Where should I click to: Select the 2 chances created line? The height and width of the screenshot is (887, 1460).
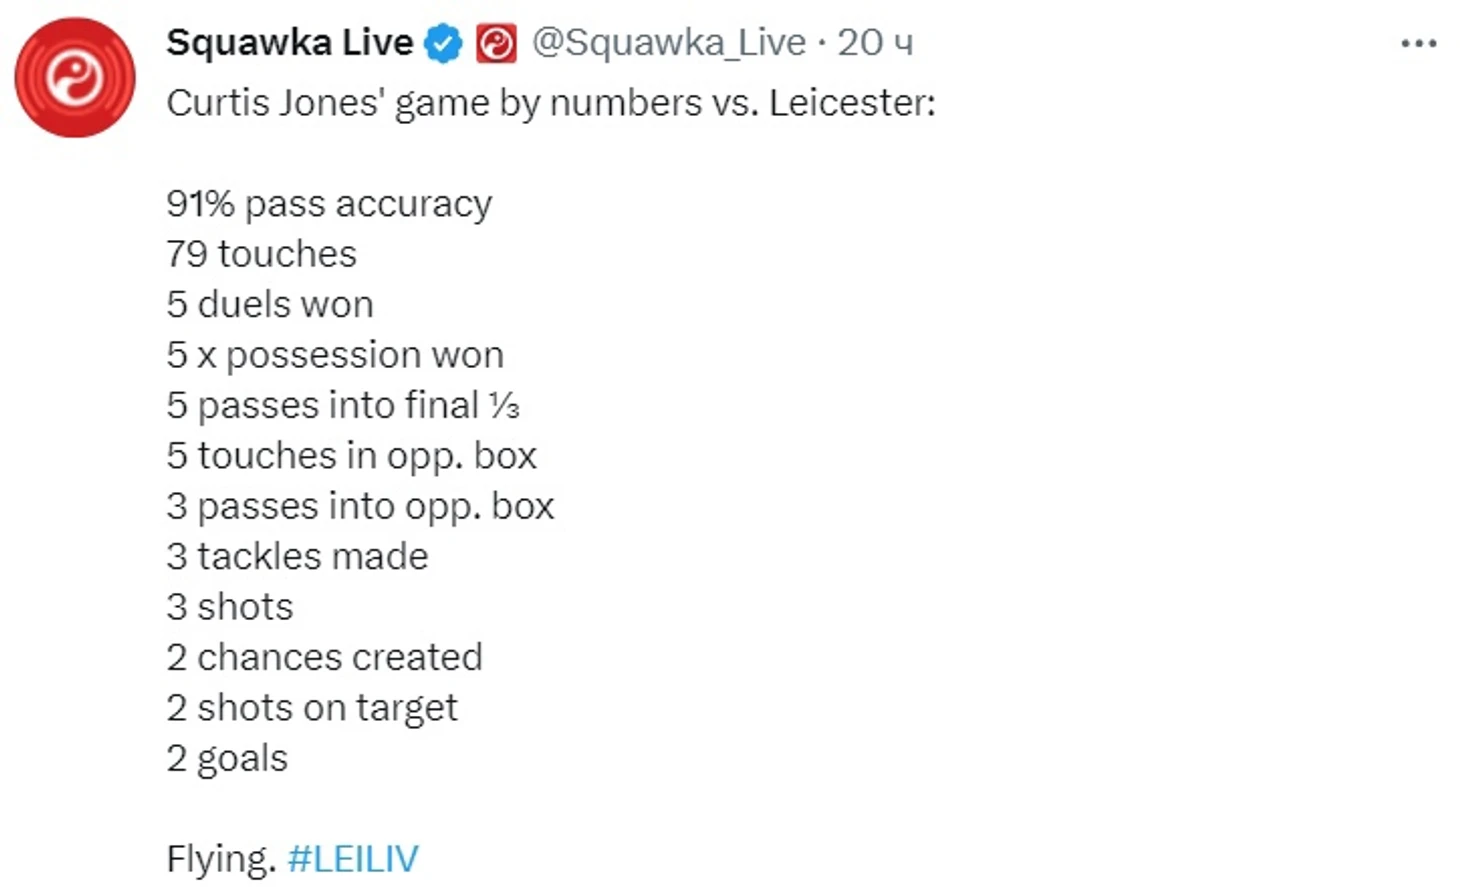pos(324,657)
